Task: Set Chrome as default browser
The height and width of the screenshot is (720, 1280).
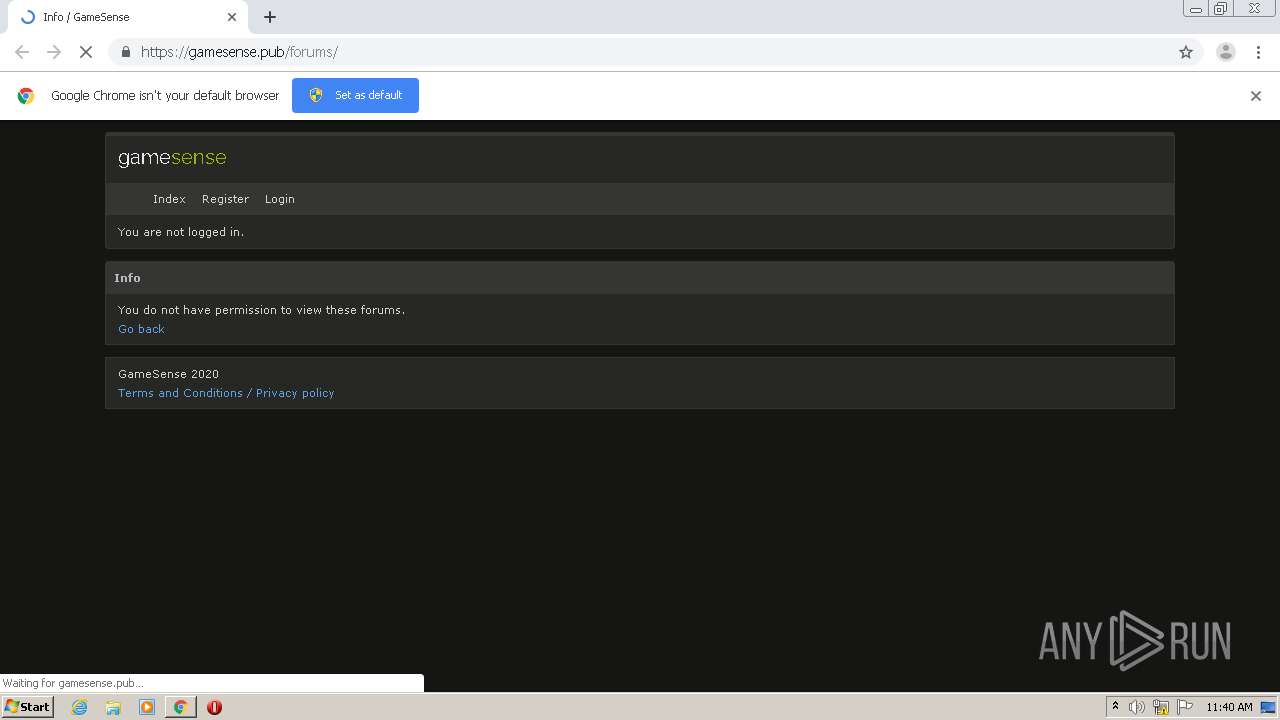Action: pyautogui.click(x=355, y=95)
